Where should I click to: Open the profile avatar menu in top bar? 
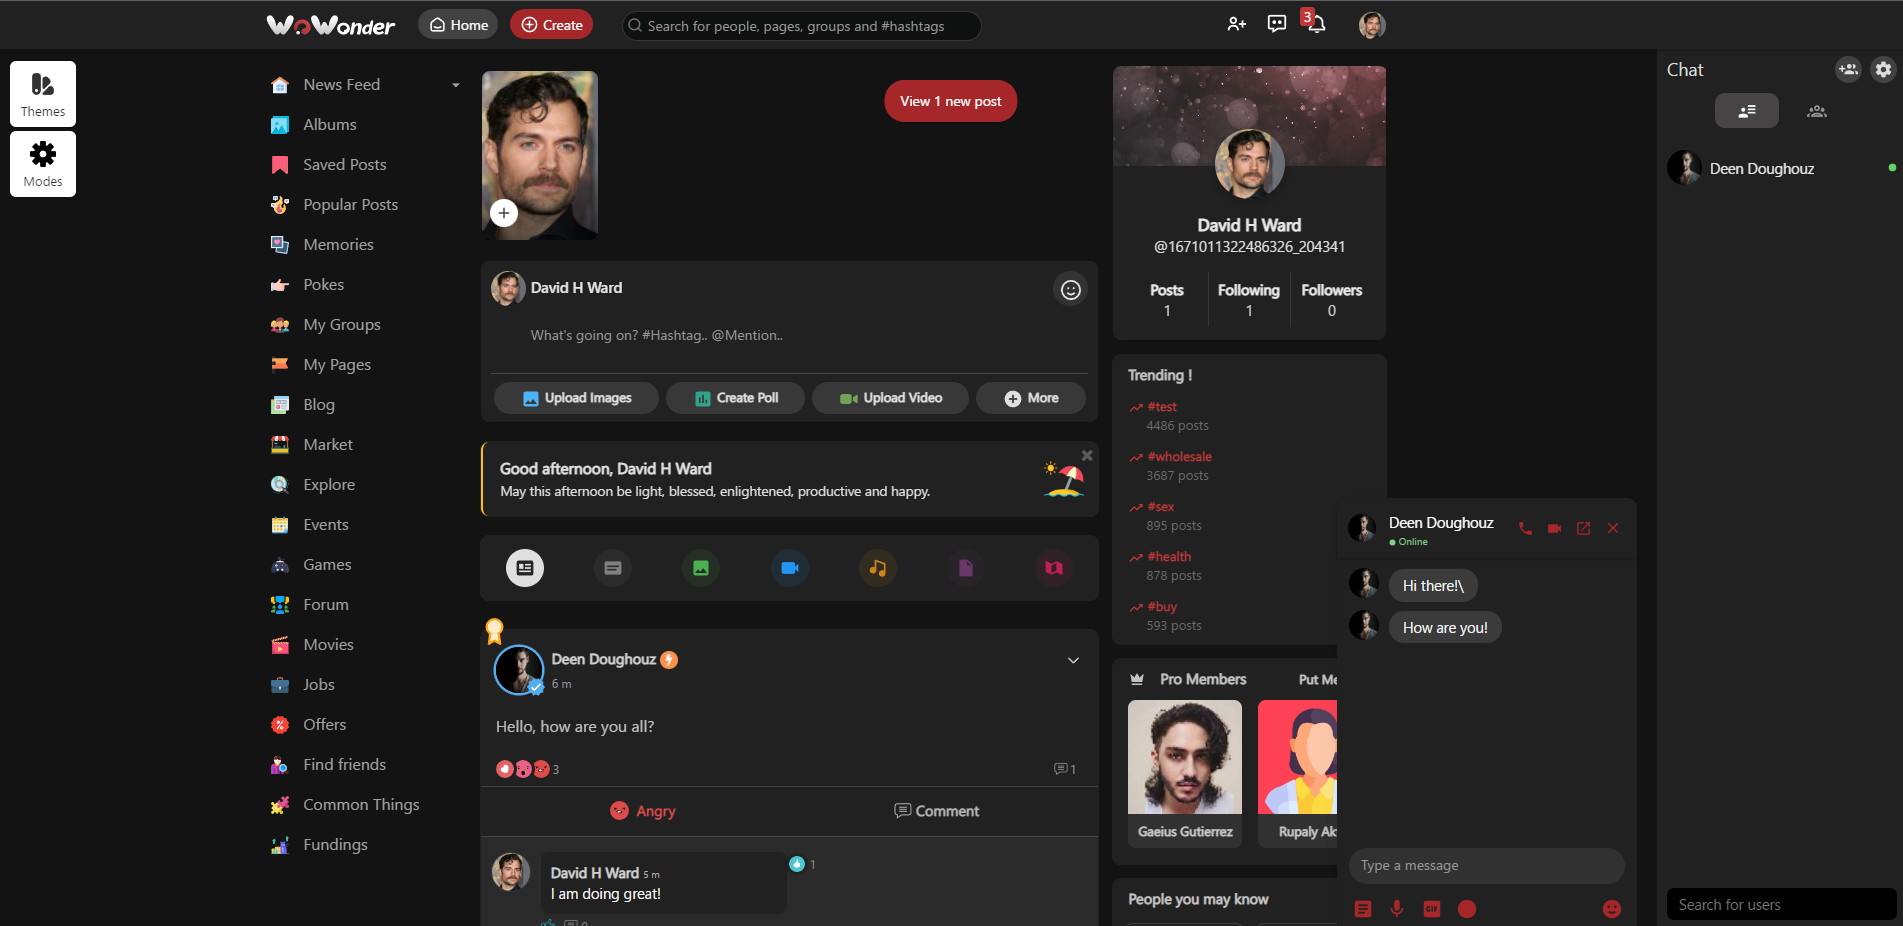(1372, 25)
